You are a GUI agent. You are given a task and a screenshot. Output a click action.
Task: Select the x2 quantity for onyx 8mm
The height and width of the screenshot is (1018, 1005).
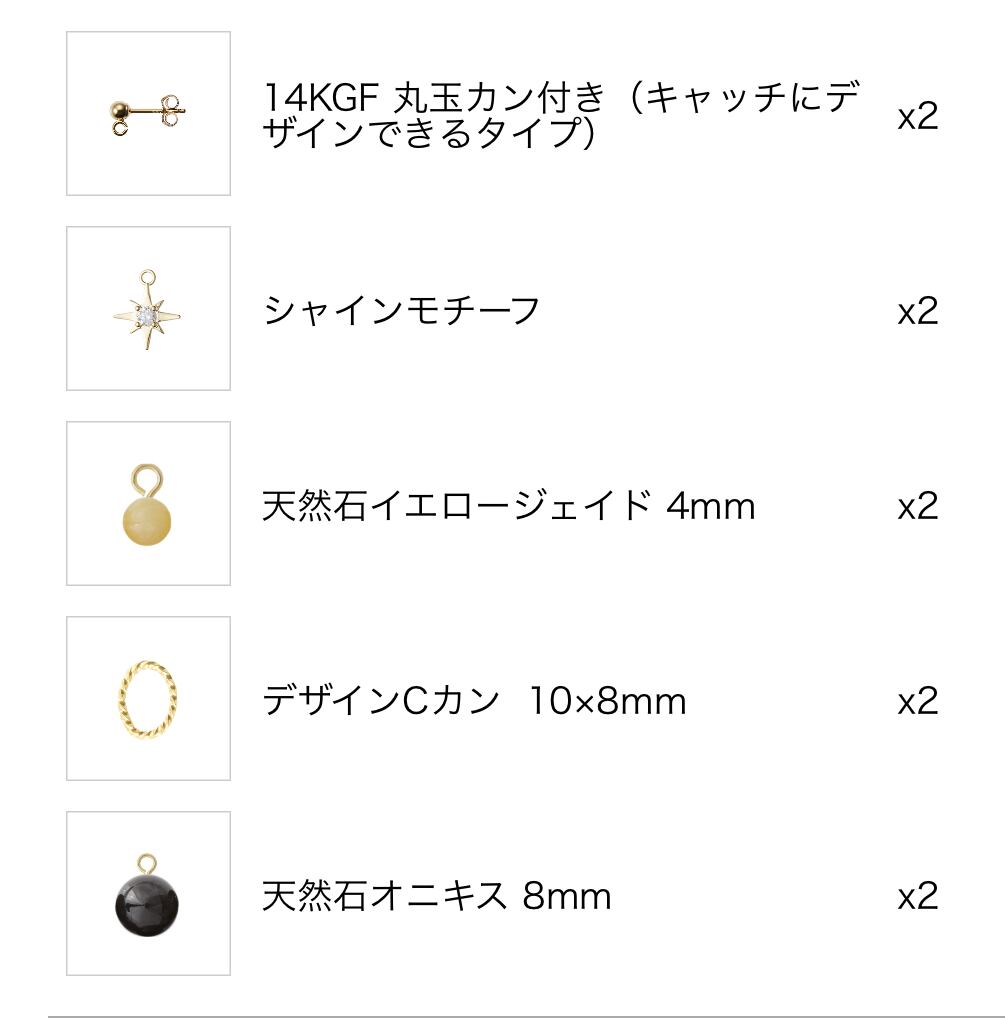[x=917, y=896]
